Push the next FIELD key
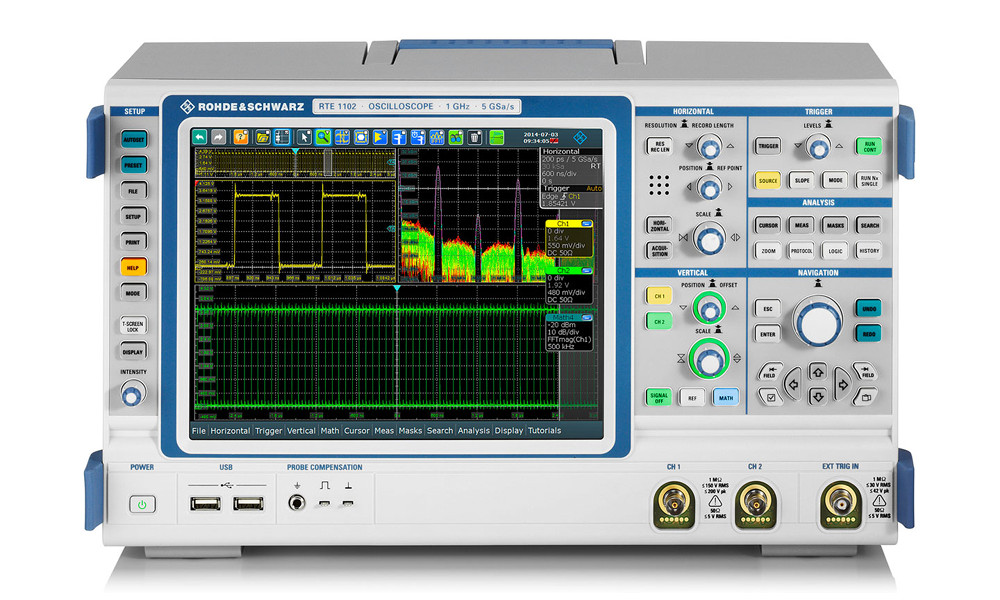 (x=865, y=372)
